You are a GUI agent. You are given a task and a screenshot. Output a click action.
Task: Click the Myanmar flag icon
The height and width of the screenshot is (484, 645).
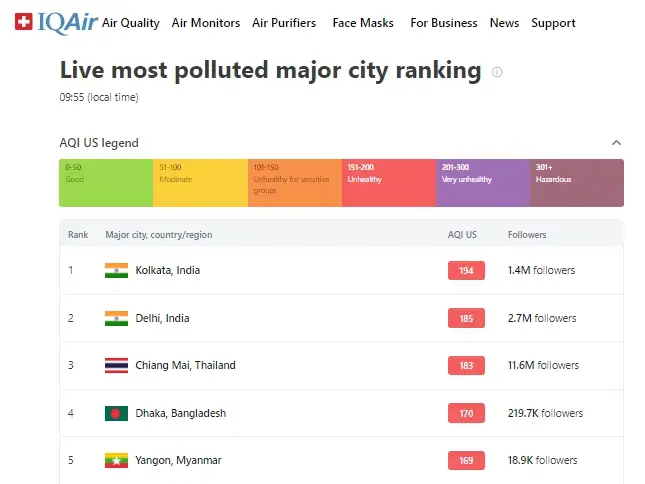click(x=116, y=460)
